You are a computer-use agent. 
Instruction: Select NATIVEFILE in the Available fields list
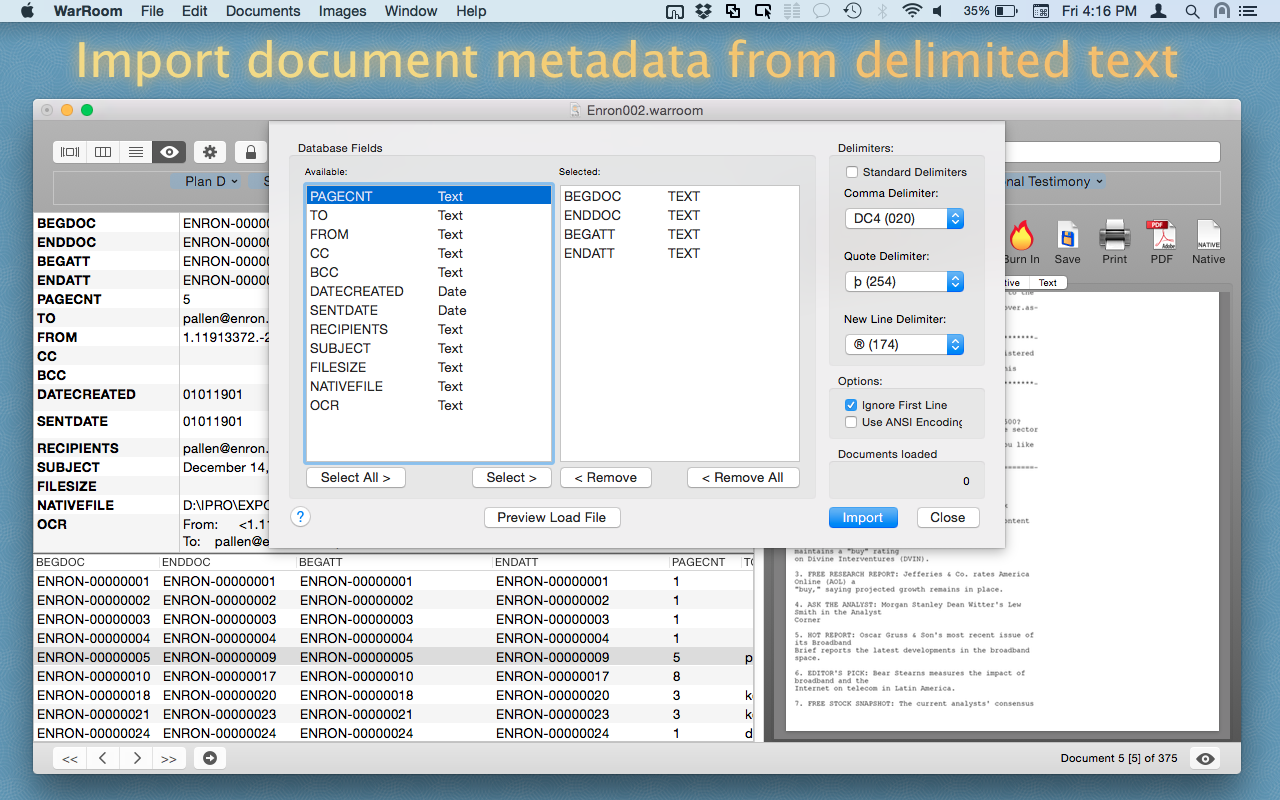[429, 386]
